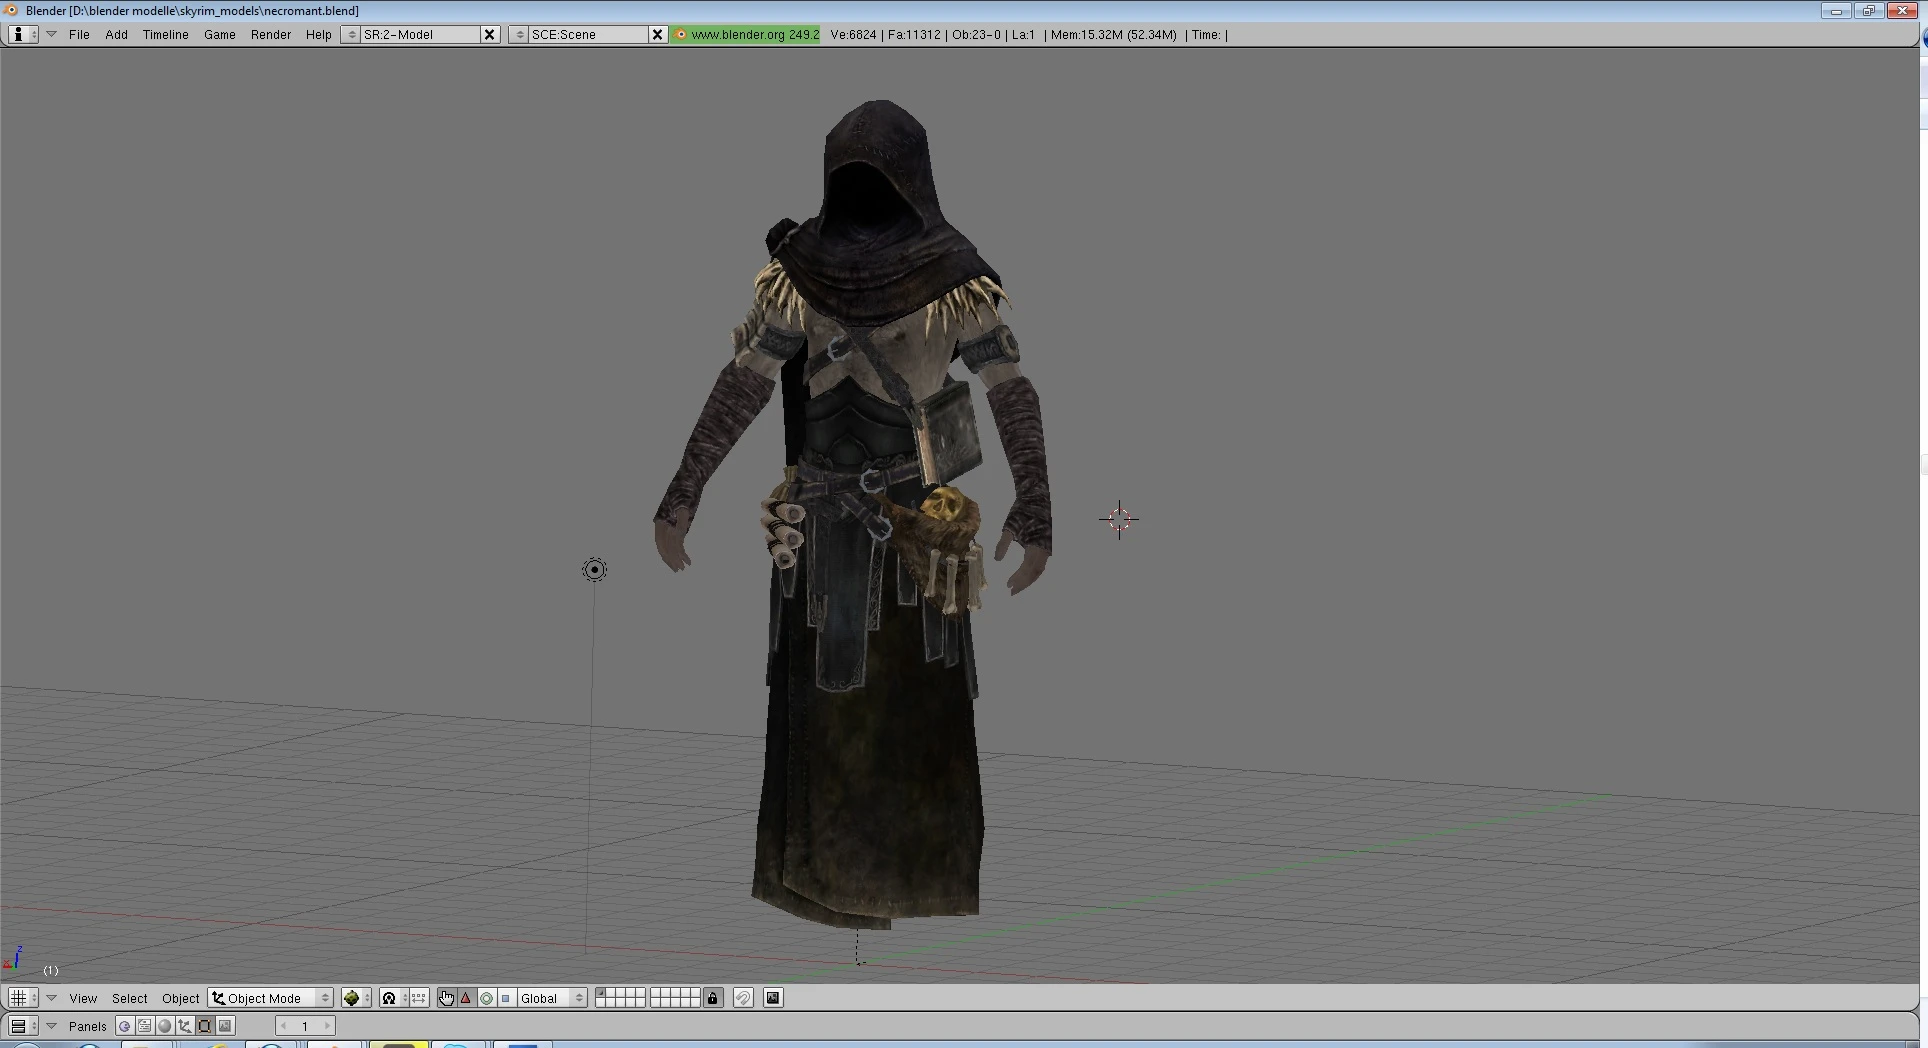Image resolution: width=1928 pixels, height=1048 pixels.
Task: Open the Panels menu
Action: coord(88,1026)
